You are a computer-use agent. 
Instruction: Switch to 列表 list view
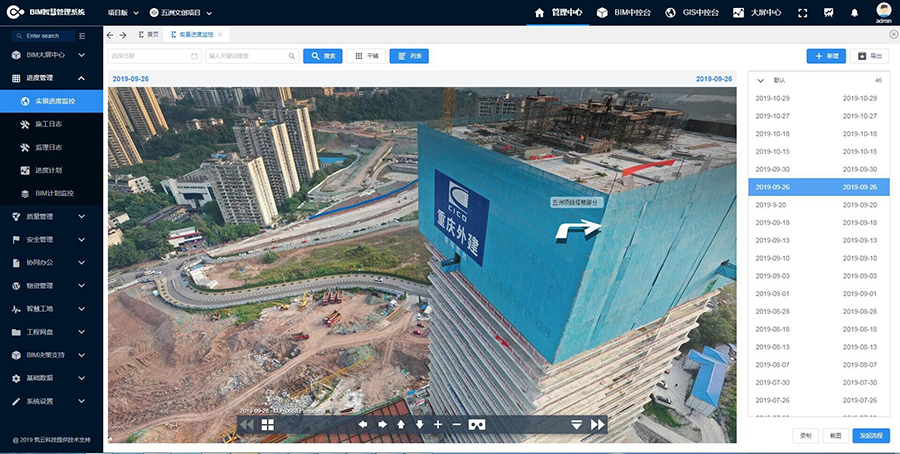point(409,56)
